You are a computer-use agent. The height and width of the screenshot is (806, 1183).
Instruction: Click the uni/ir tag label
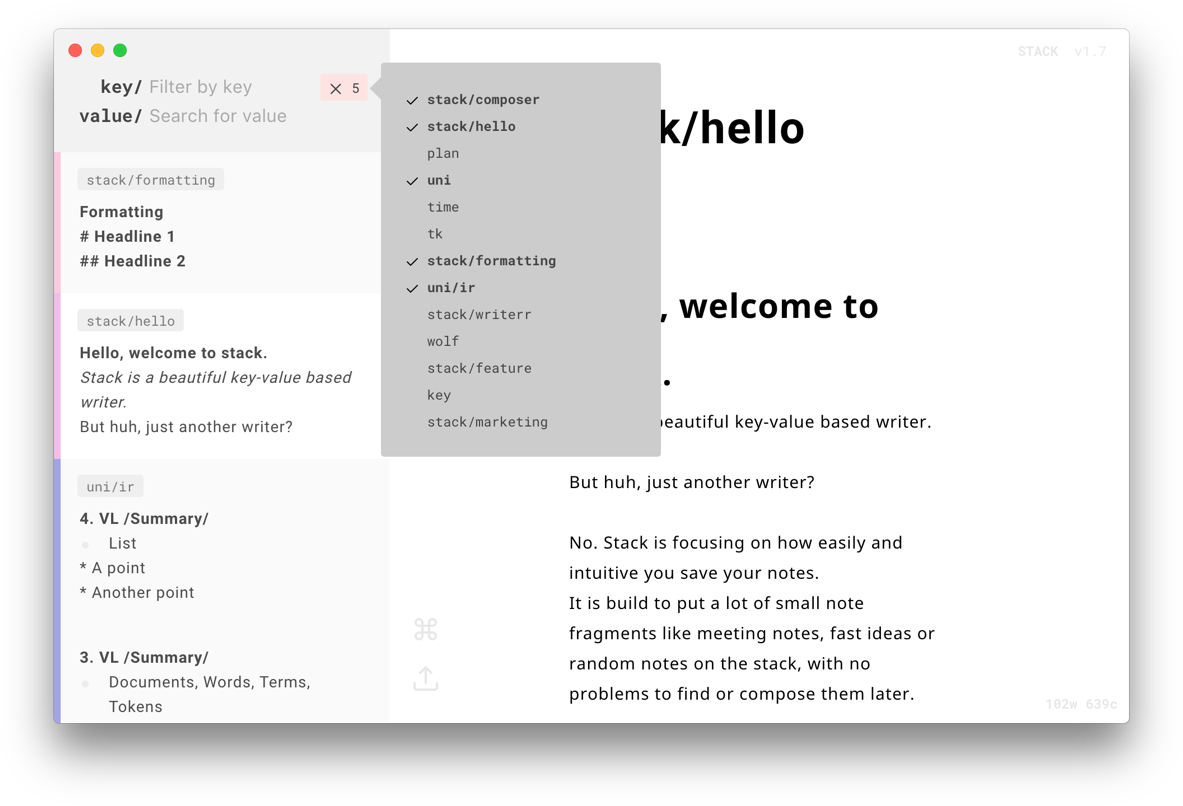coord(110,487)
